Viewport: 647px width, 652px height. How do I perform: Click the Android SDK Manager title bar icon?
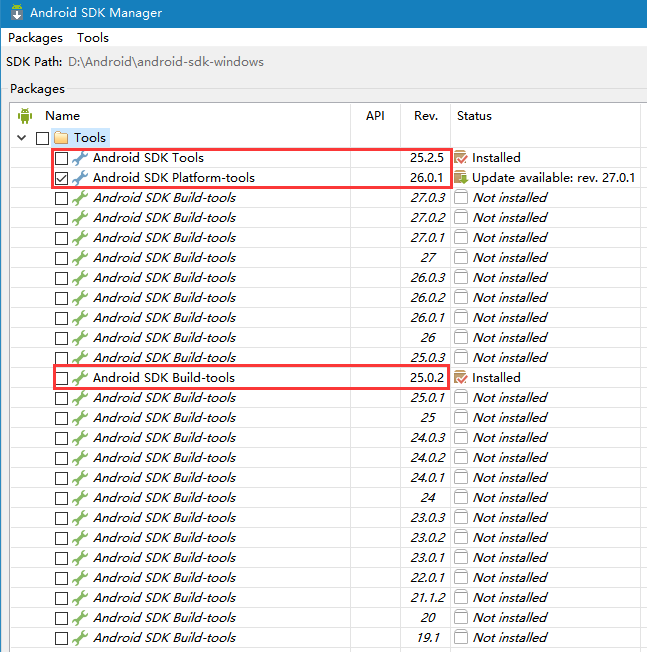15,13
